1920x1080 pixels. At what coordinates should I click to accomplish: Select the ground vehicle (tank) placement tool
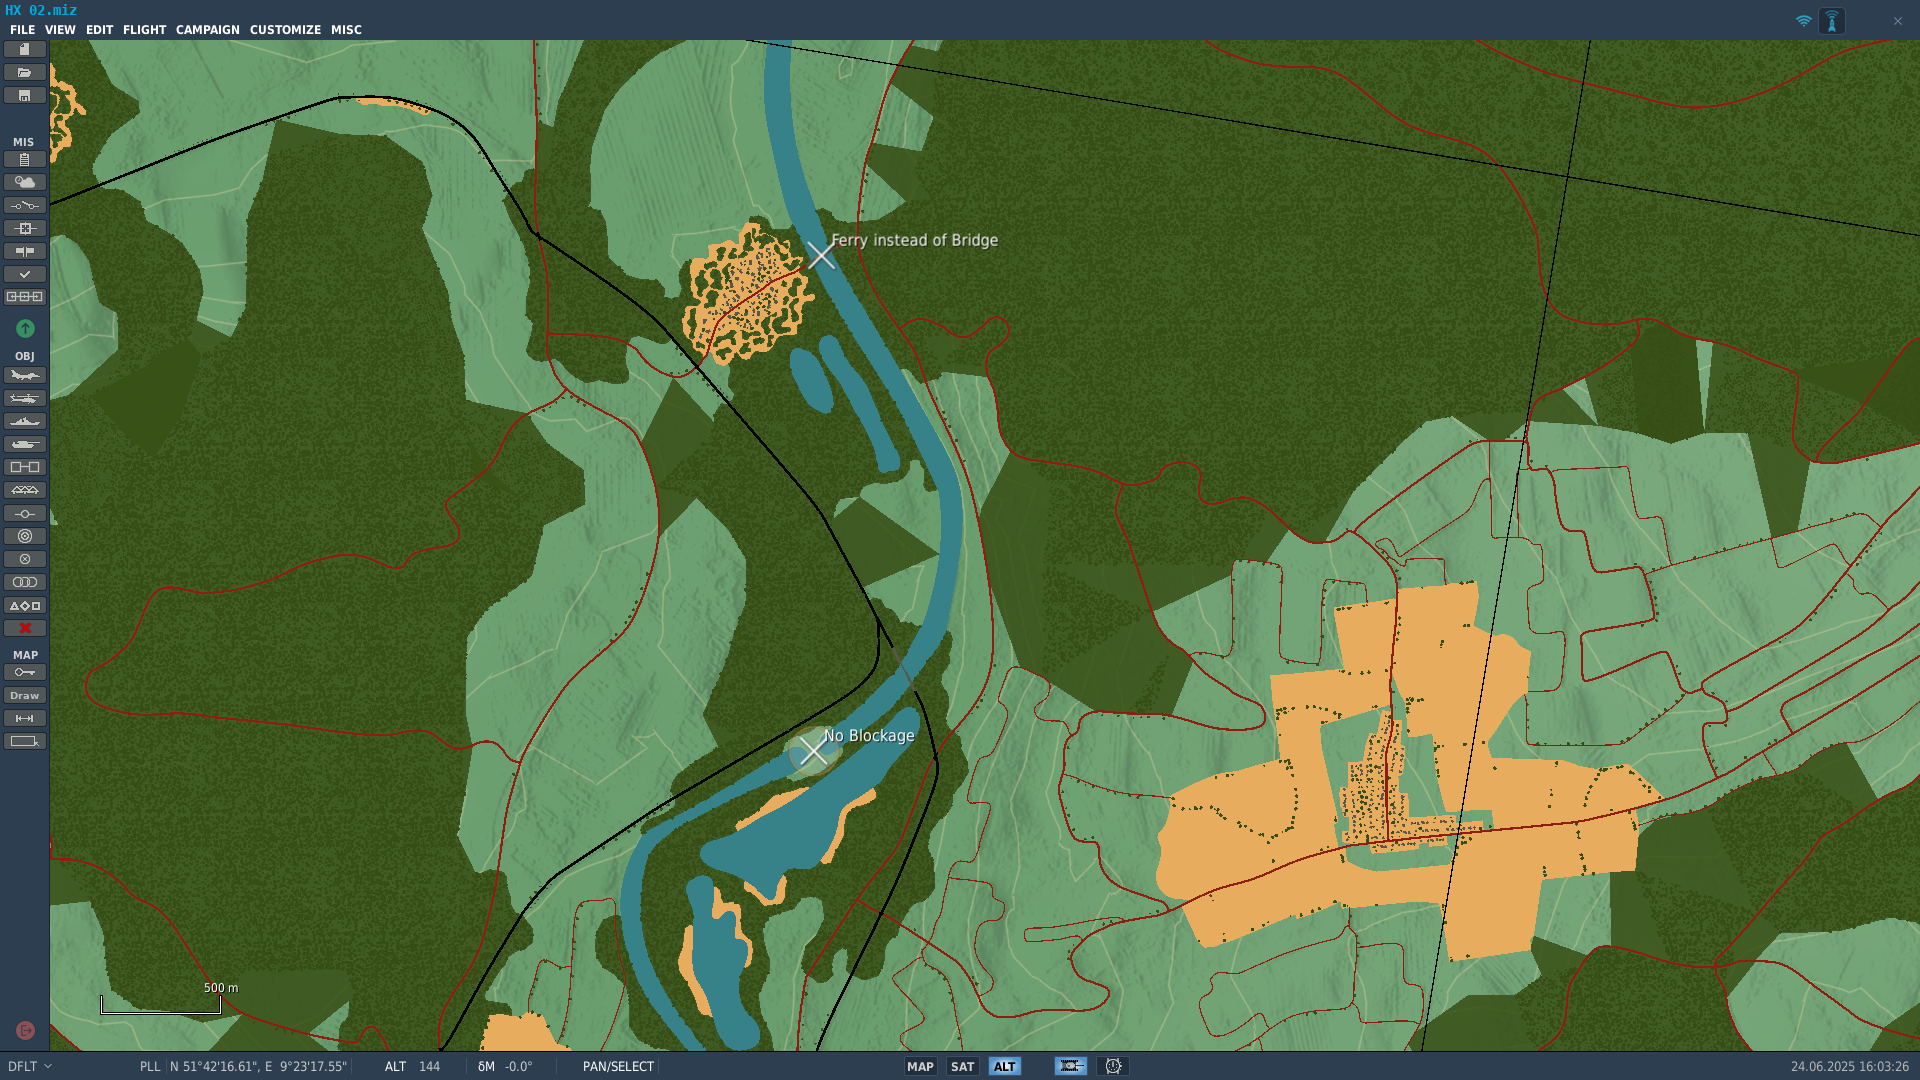click(24, 444)
